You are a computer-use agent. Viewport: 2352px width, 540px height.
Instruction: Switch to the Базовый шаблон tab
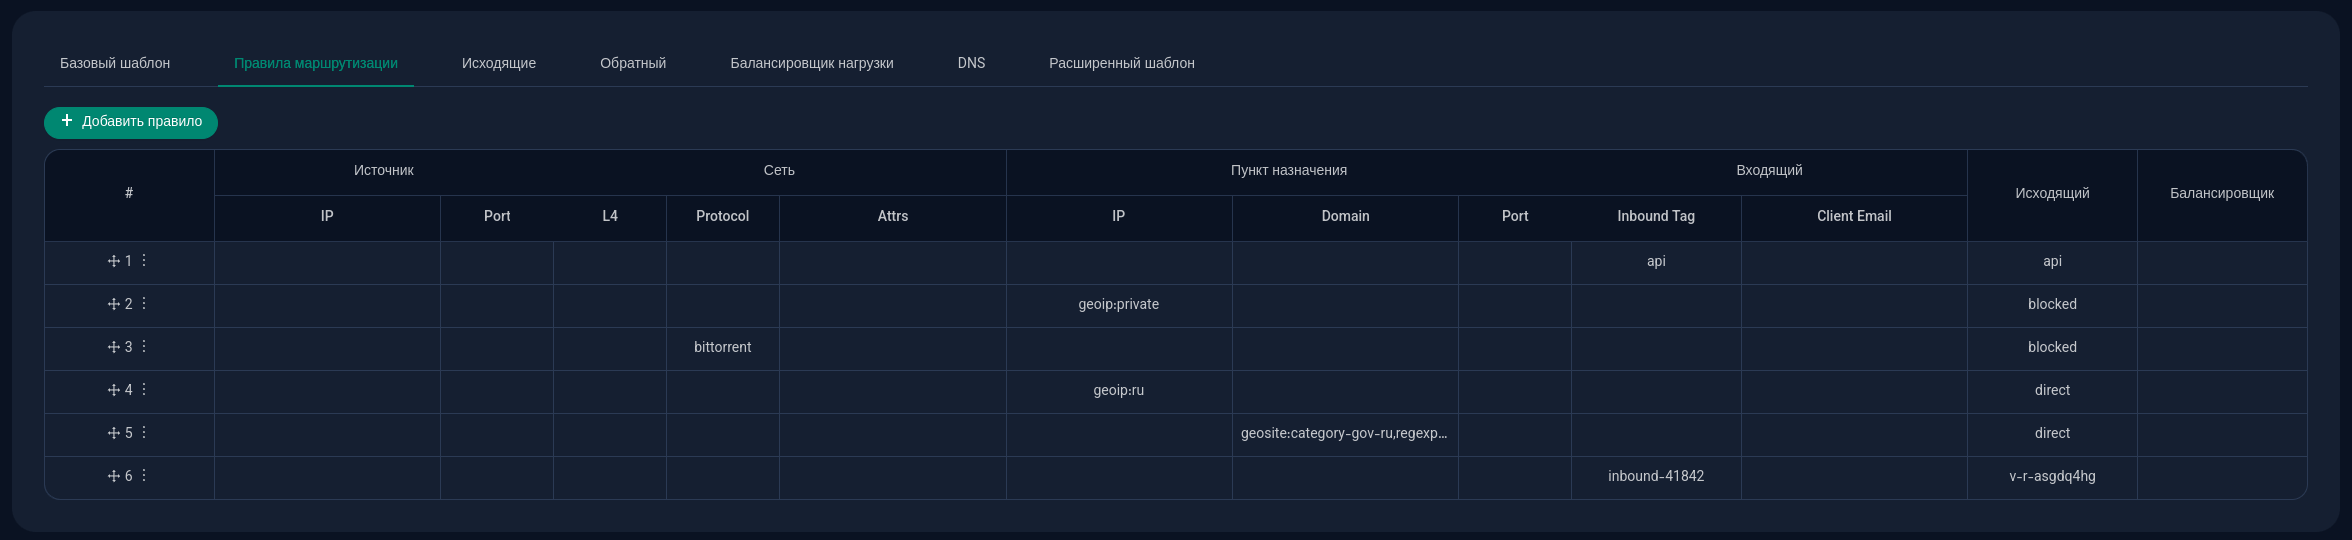(115, 63)
